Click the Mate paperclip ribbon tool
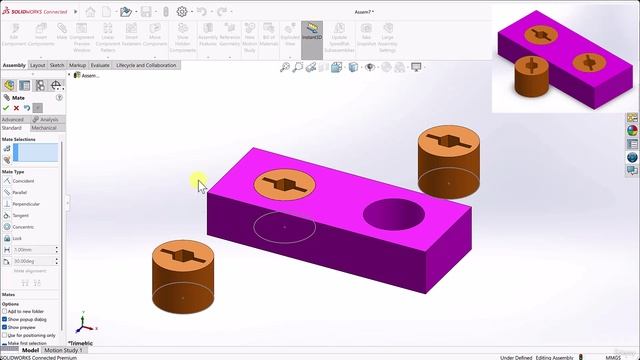 coord(62,31)
